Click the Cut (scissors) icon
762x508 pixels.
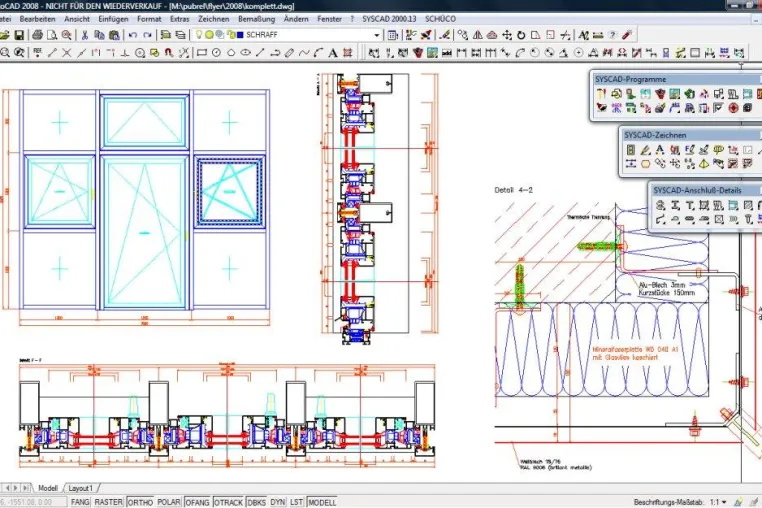click(x=85, y=35)
